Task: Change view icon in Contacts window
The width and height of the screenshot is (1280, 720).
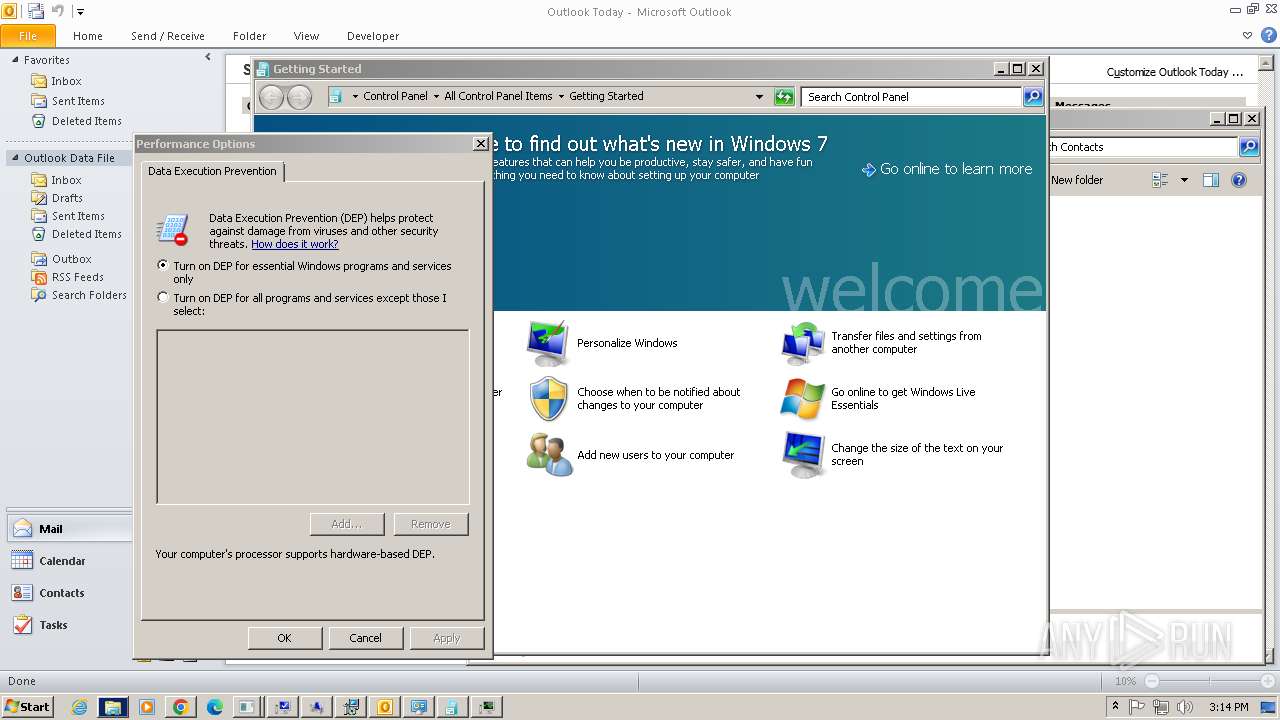Action: coord(1161,180)
